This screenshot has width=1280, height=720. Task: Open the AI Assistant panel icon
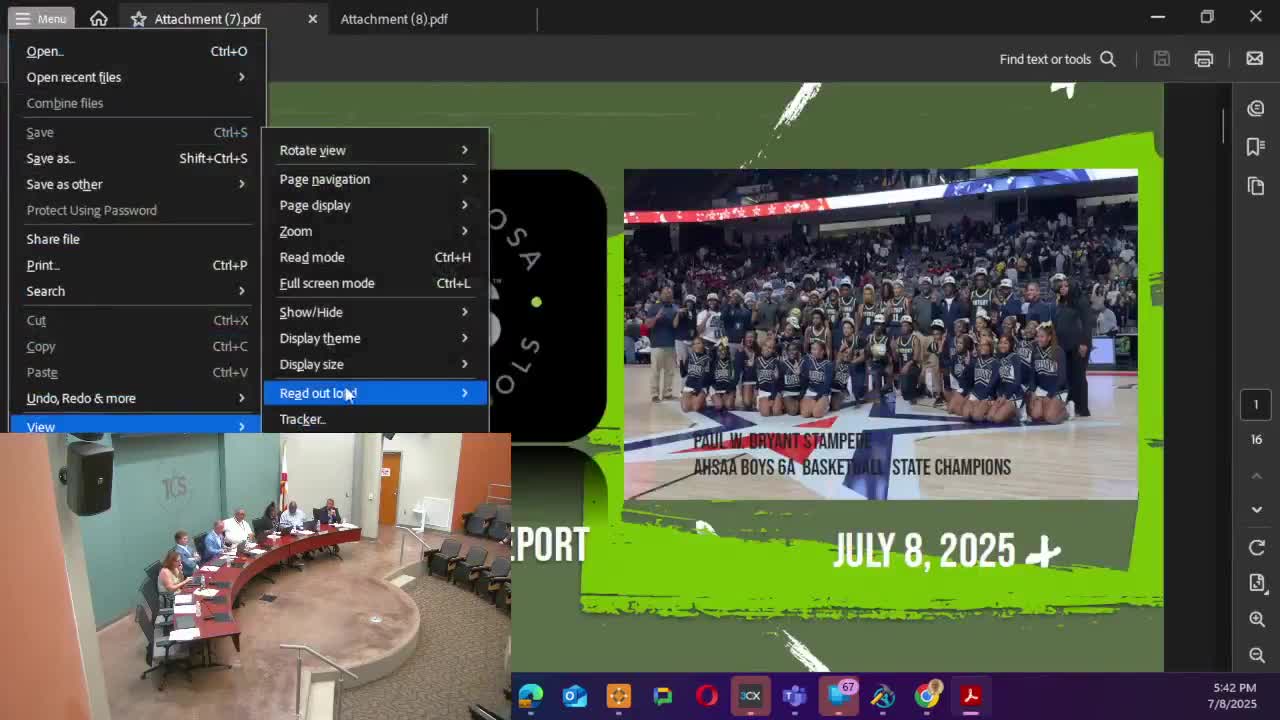coord(1256,108)
